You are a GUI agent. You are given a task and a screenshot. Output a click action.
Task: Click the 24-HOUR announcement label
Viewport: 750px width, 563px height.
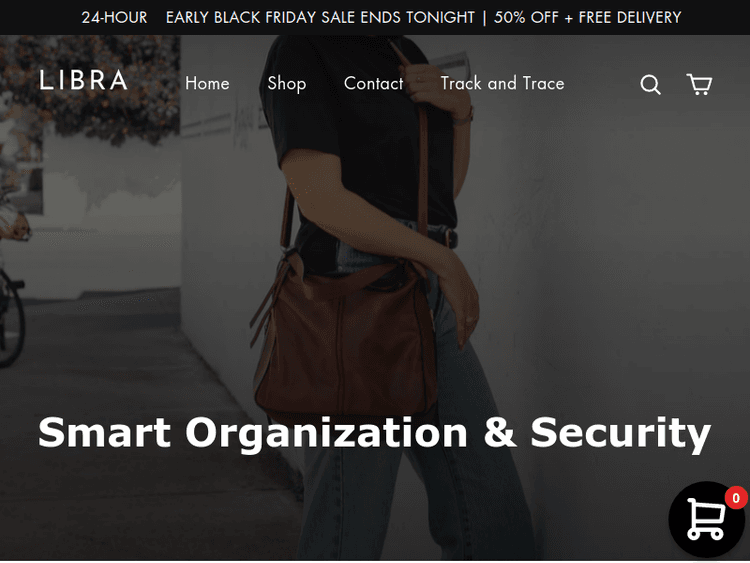[x=114, y=18]
